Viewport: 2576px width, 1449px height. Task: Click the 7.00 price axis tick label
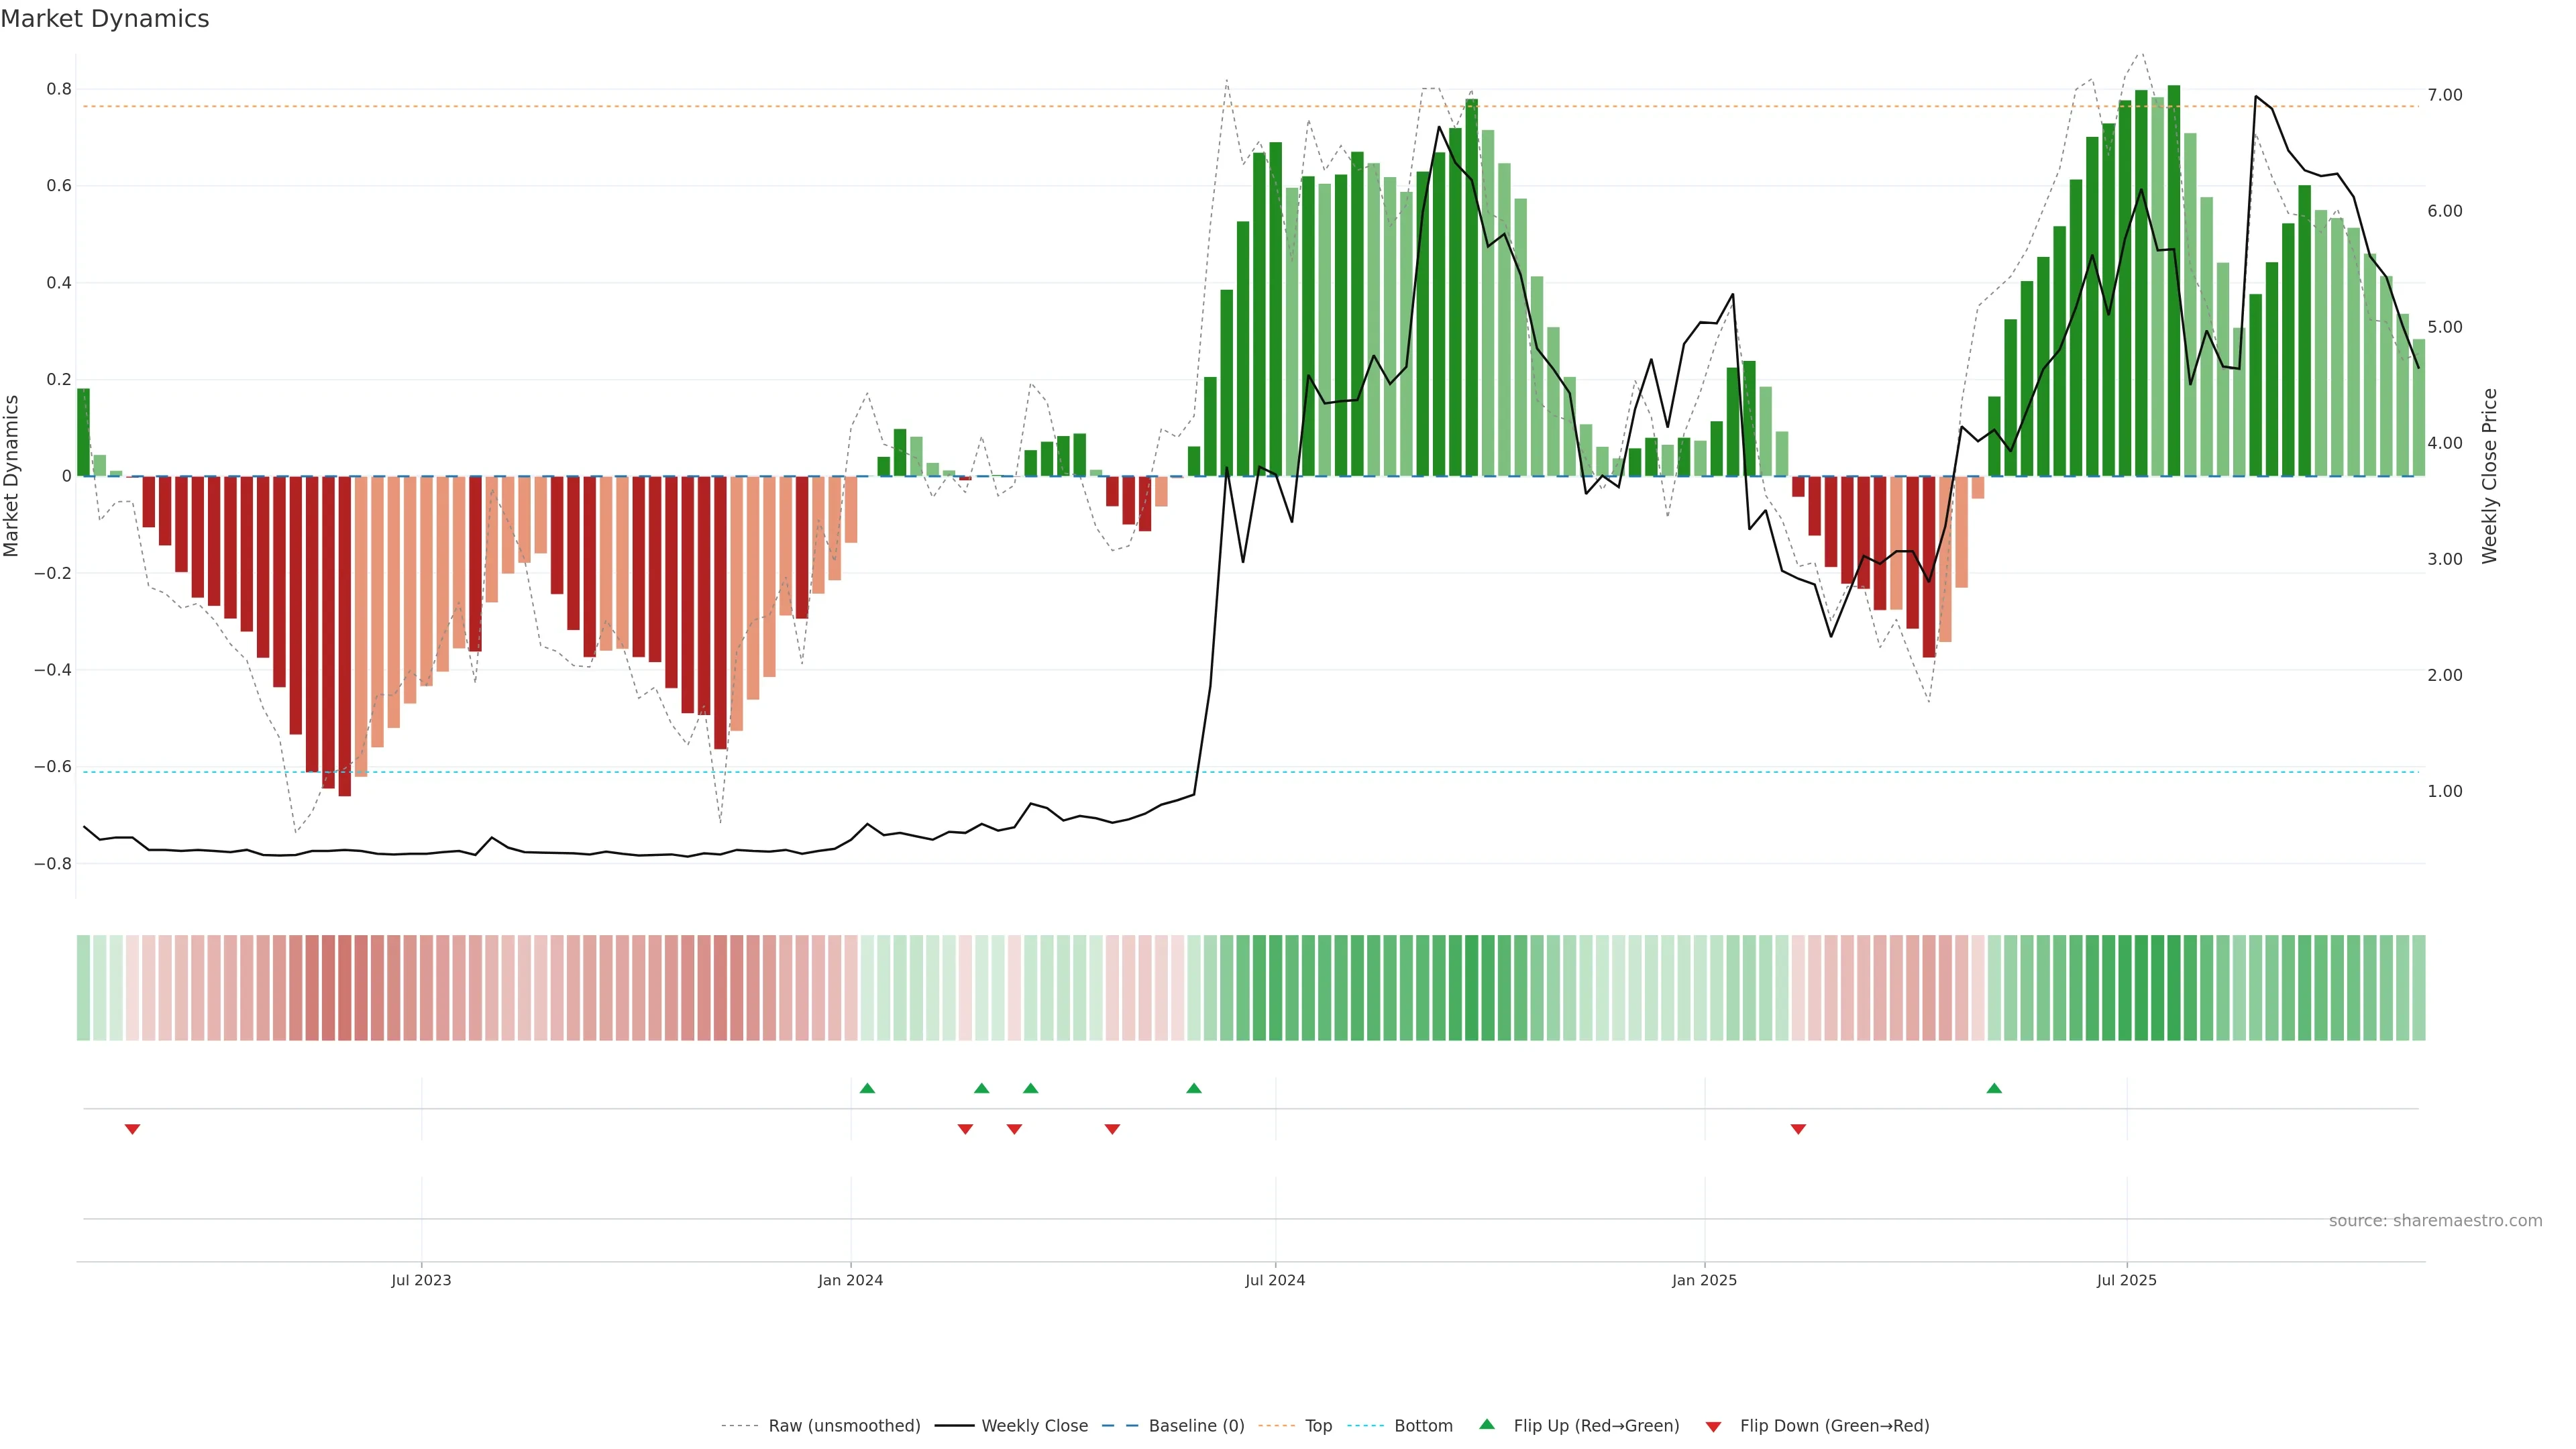coord(2444,95)
